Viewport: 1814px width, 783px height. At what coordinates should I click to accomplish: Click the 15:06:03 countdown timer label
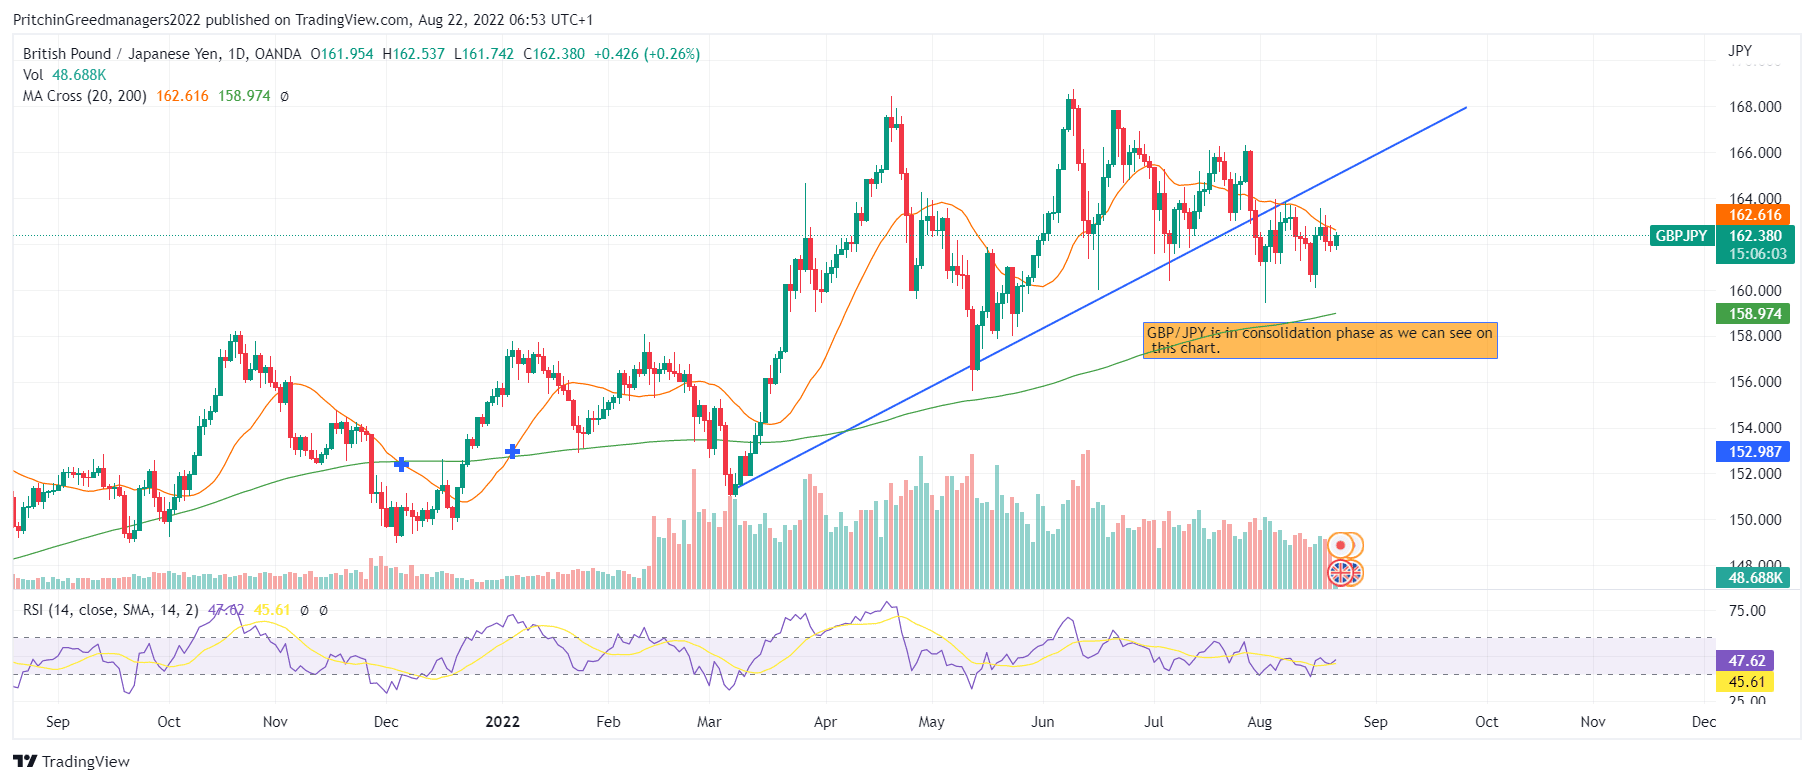[x=1755, y=254]
